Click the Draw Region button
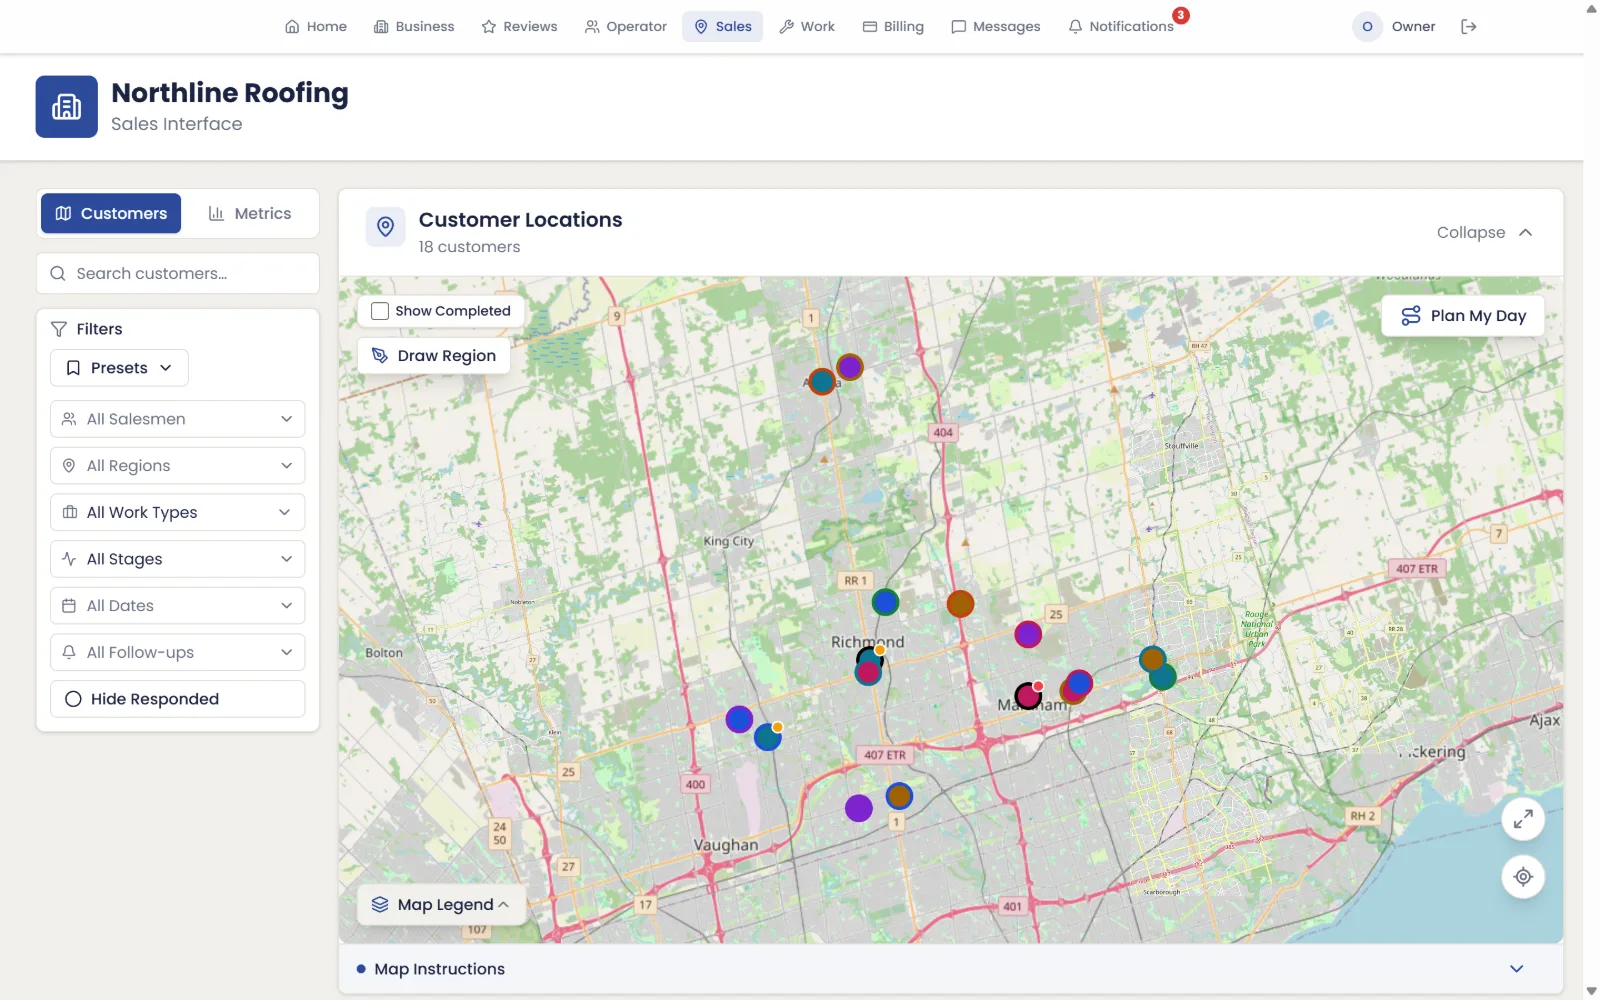Screen dimensions: 1600x1000 (x=434, y=356)
